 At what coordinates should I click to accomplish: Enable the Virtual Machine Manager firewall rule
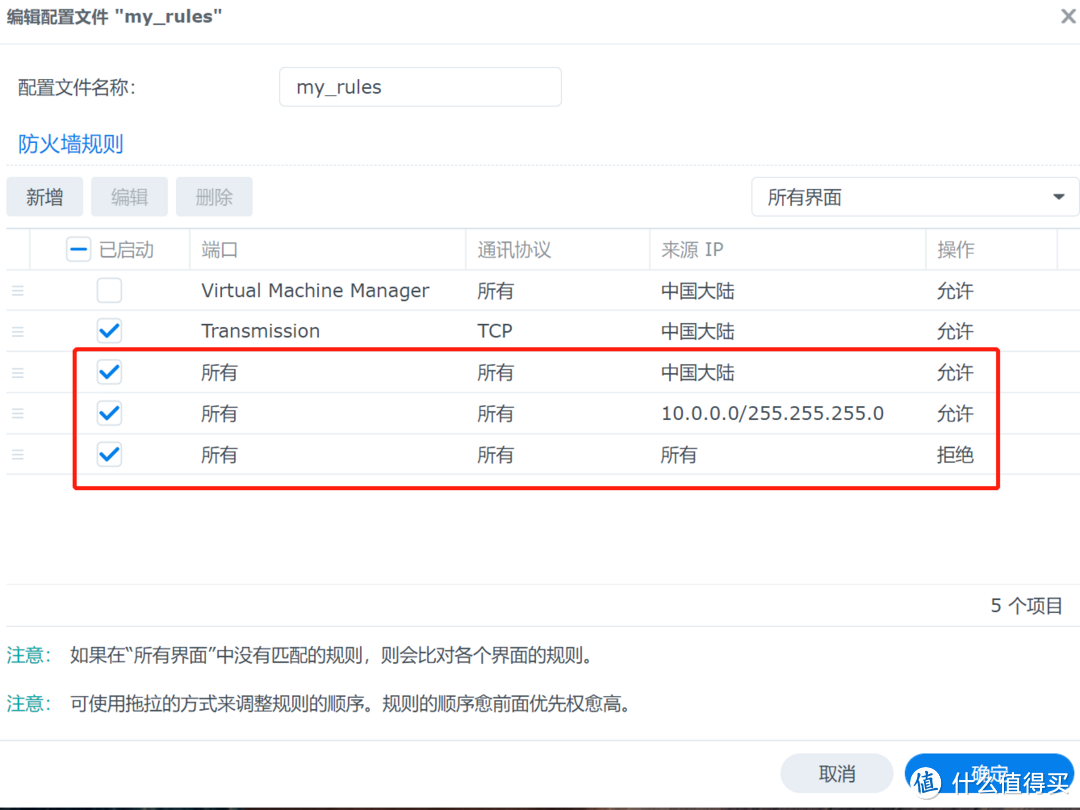[x=109, y=290]
